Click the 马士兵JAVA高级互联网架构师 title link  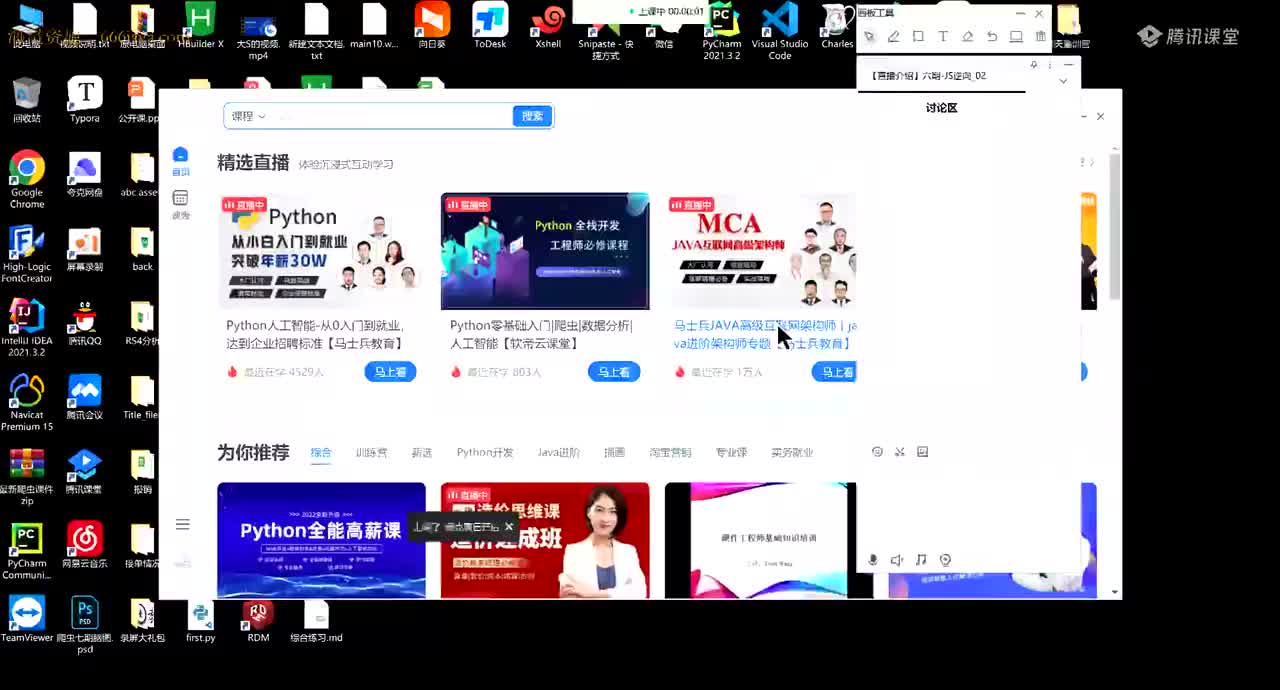click(765, 334)
